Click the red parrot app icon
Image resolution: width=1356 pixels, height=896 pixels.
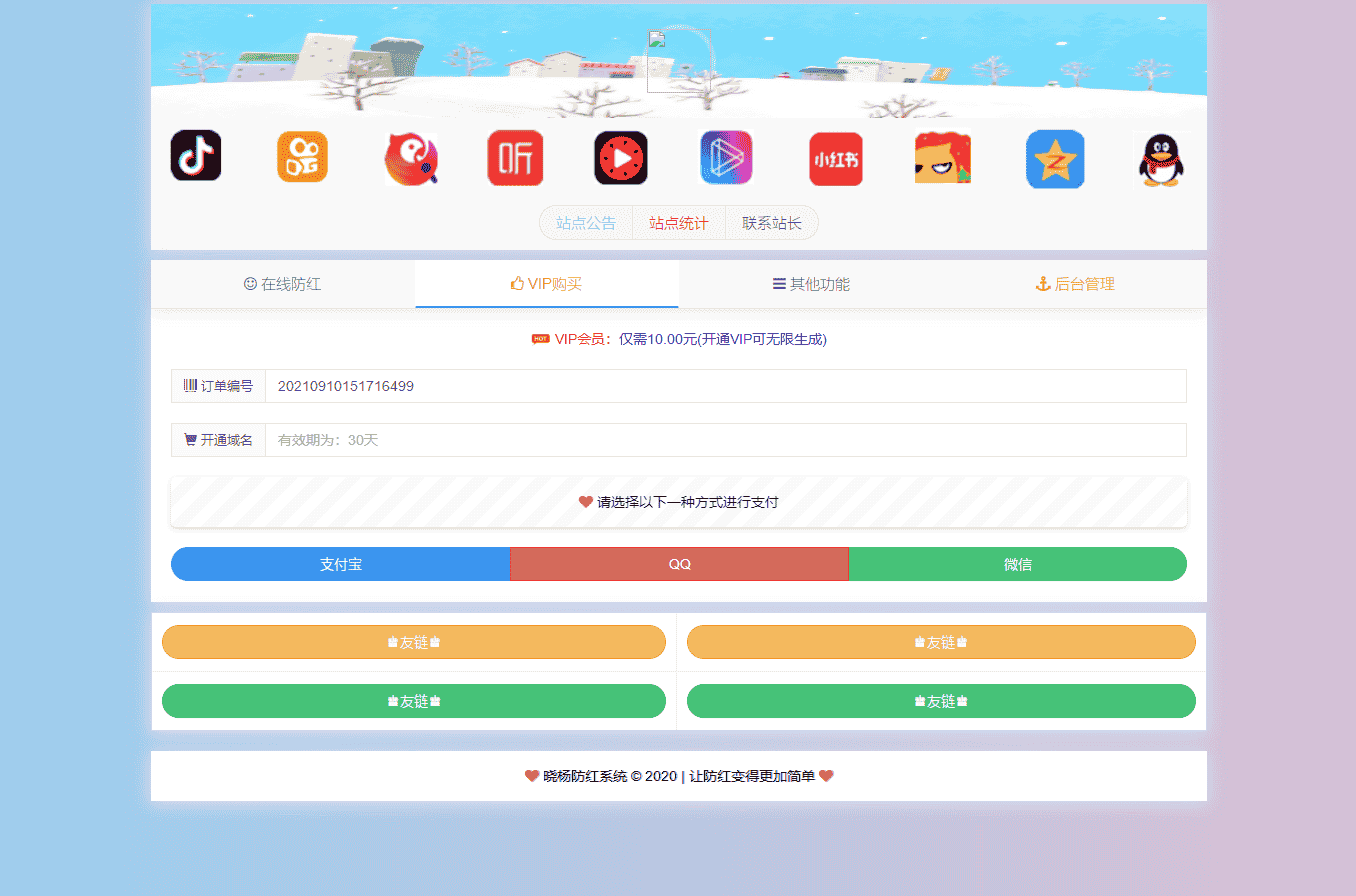tap(410, 159)
